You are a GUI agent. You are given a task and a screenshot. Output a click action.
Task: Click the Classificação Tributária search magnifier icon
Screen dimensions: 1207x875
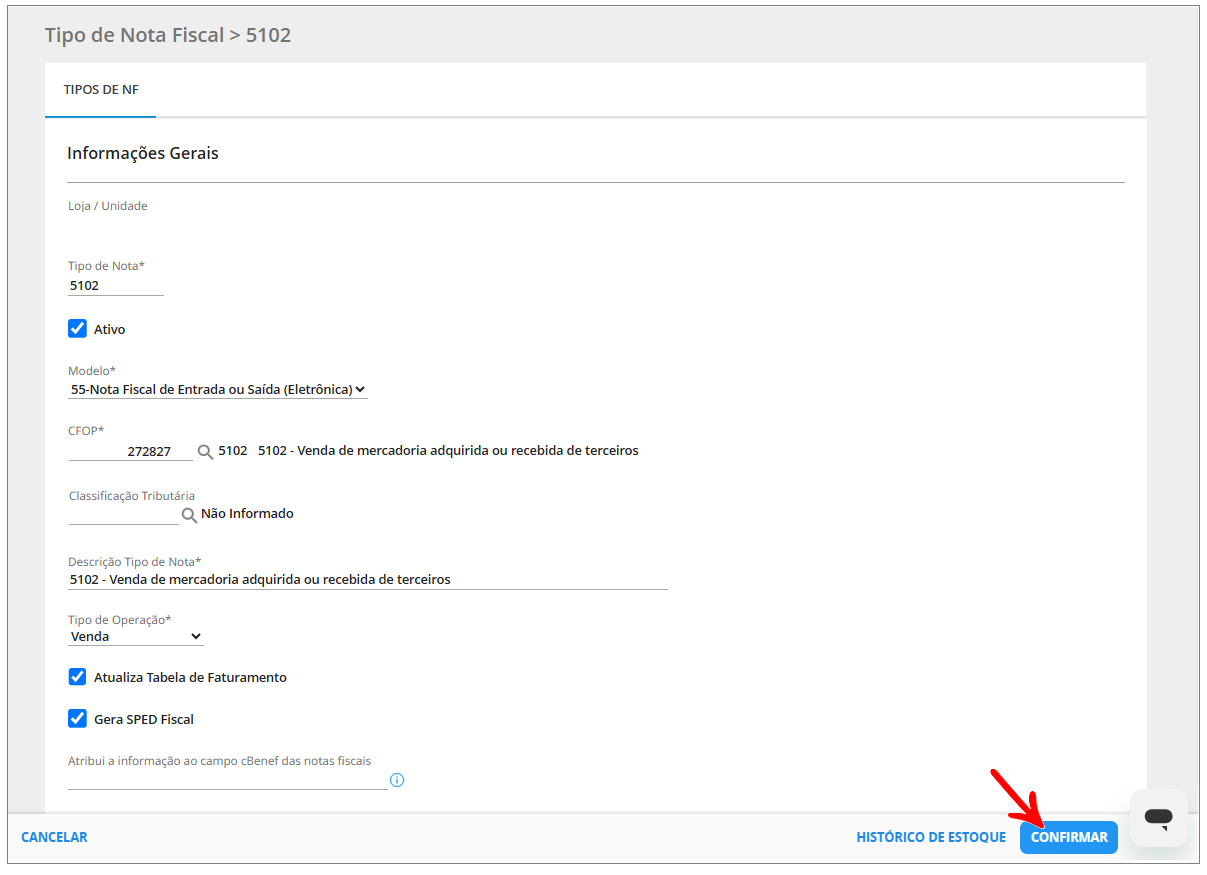click(189, 515)
